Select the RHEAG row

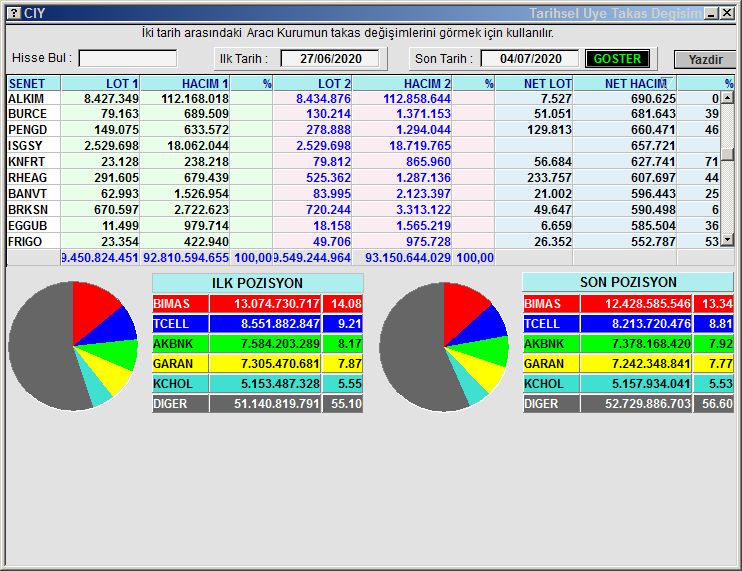pos(363,178)
